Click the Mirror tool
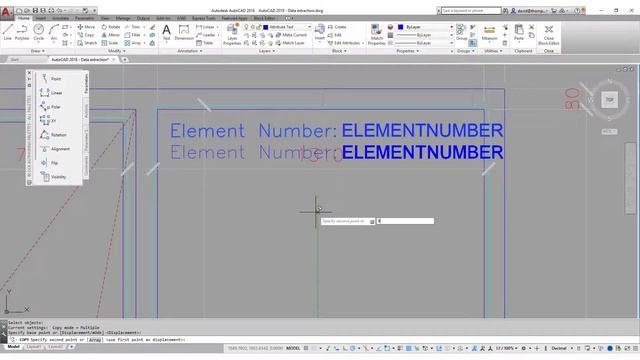Screen dimensions: 640x360 click(x=111, y=35)
